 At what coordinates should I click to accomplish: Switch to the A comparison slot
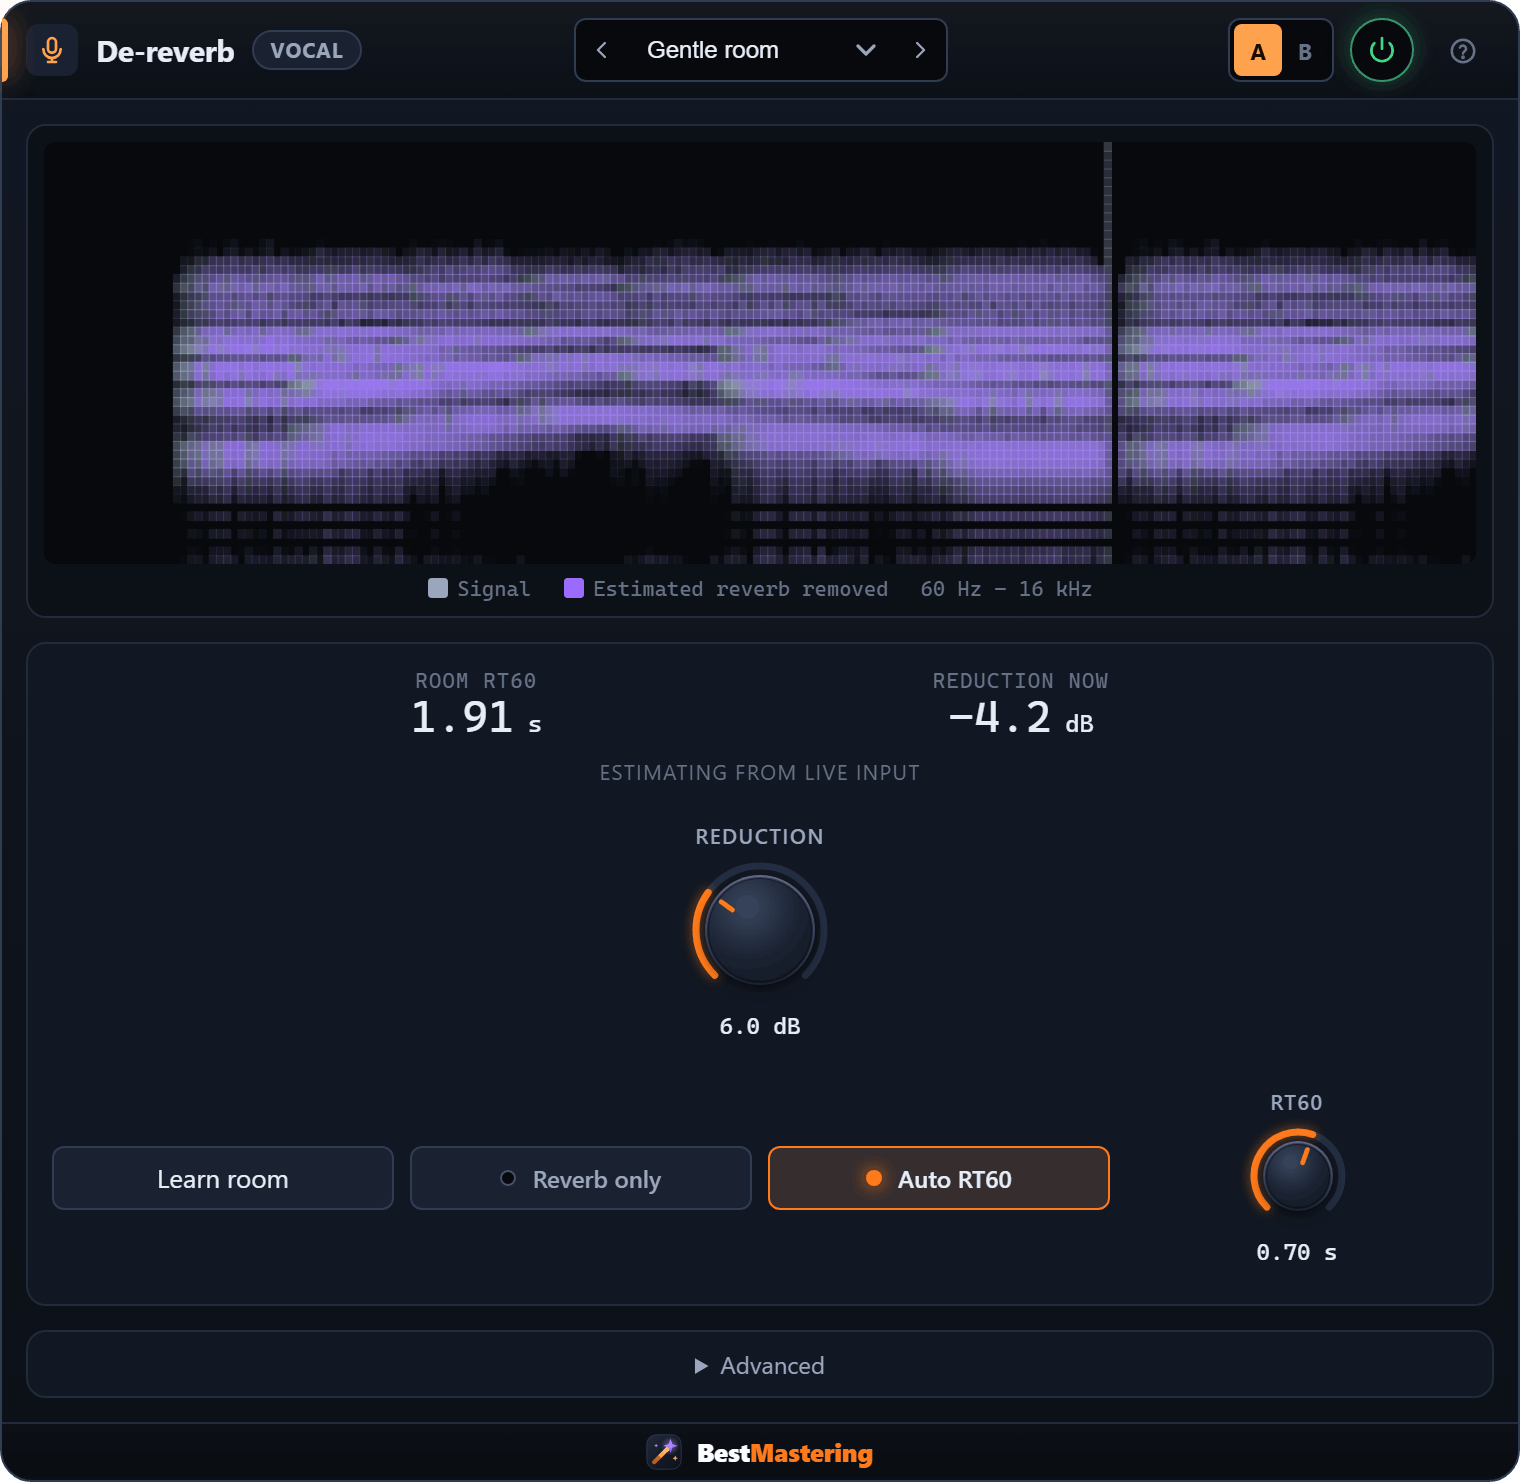(x=1258, y=51)
